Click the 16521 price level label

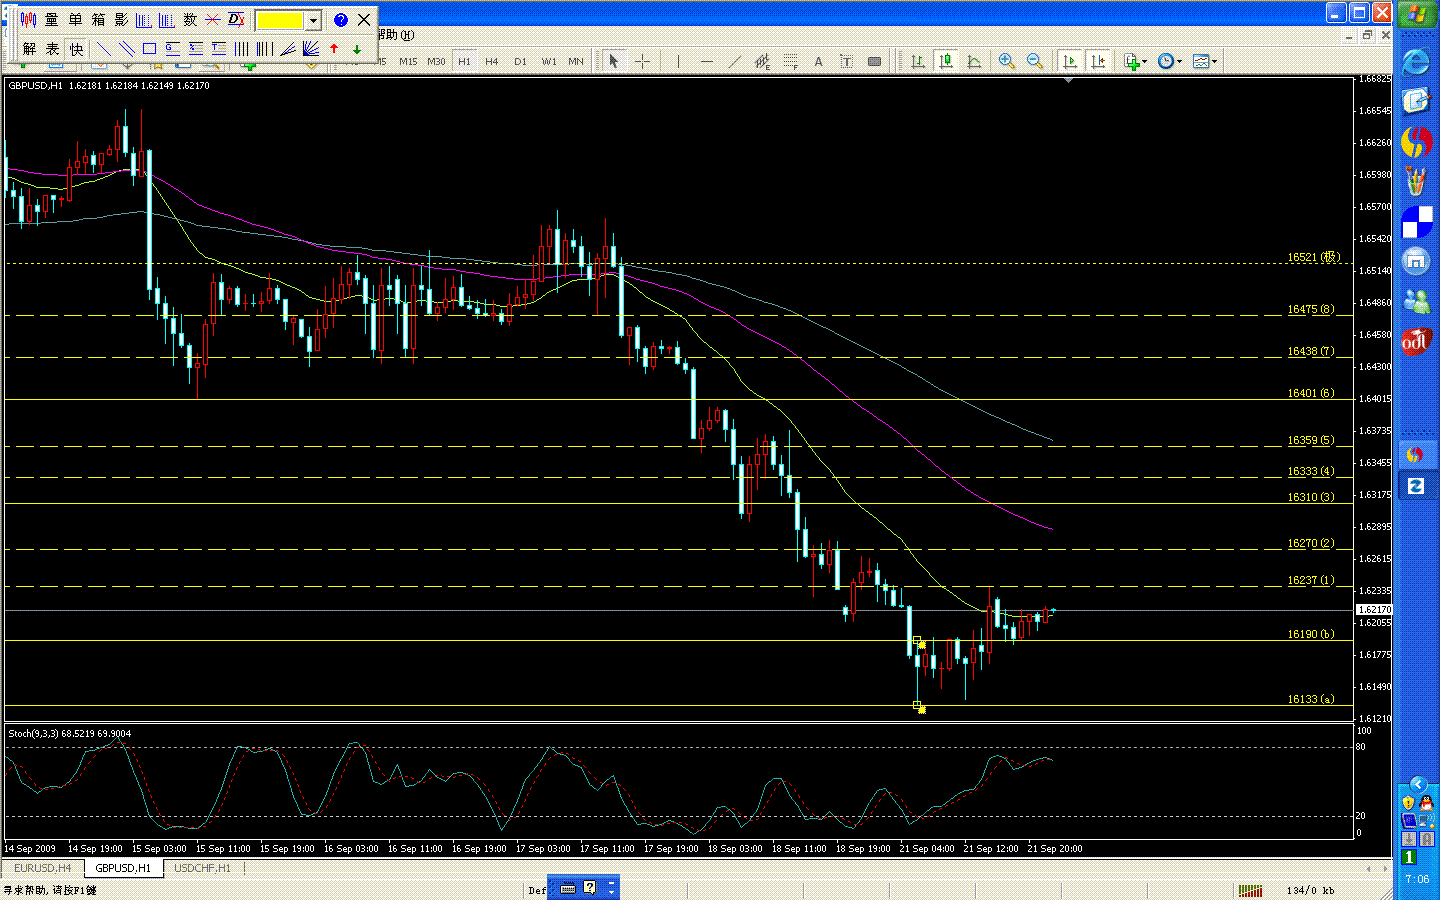coord(1313,257)
